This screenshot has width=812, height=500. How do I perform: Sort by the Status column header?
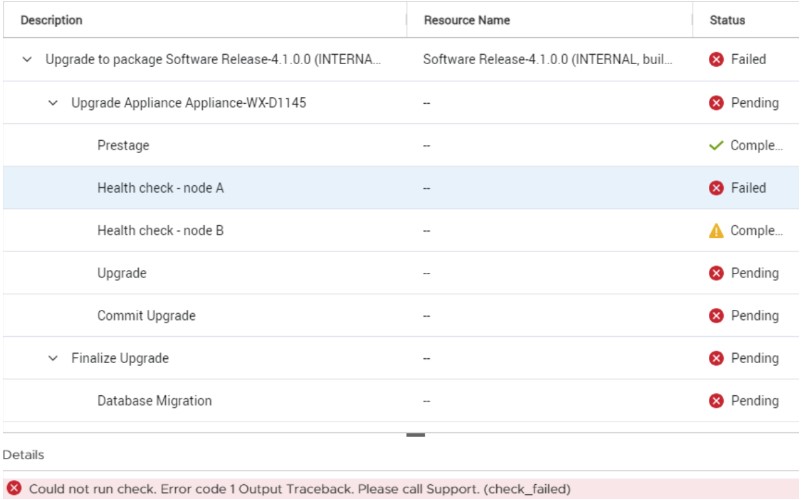[727, 20]
